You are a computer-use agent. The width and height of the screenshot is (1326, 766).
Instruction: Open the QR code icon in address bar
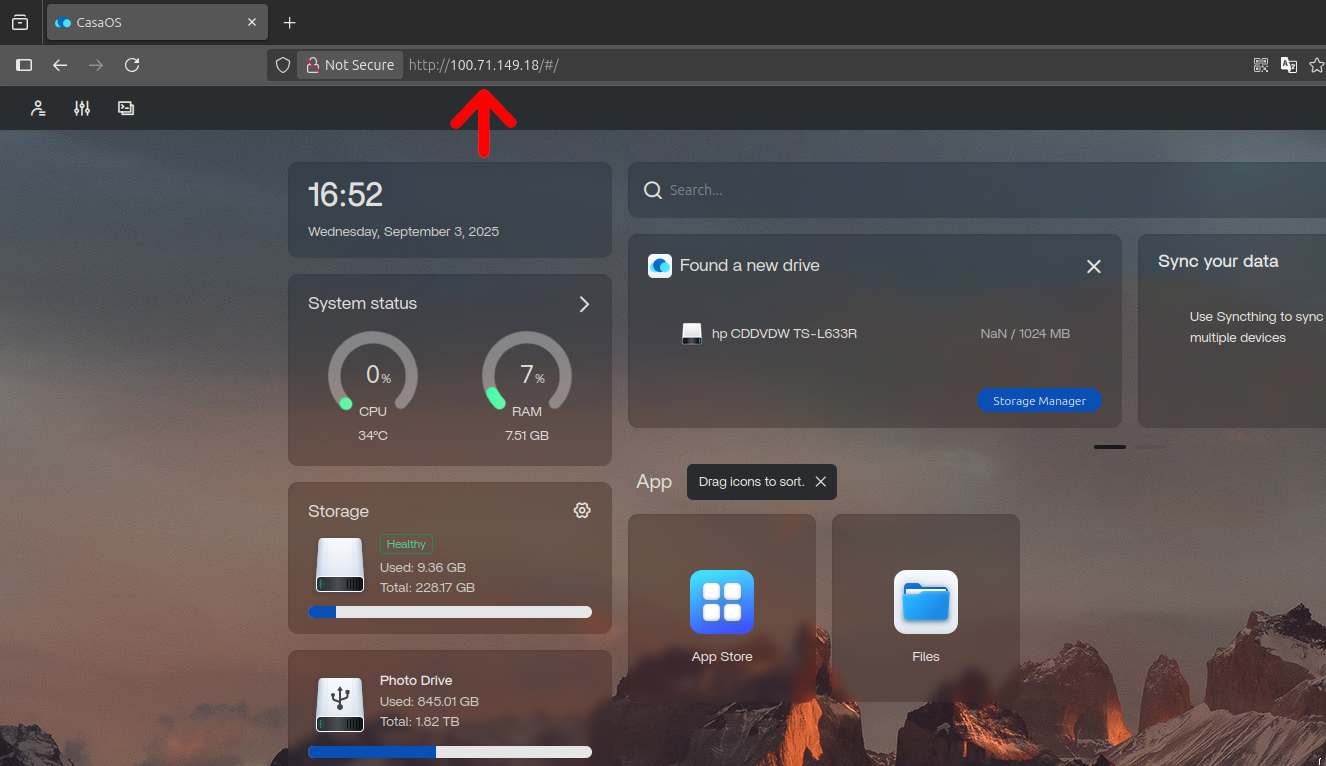[1261, 65]
